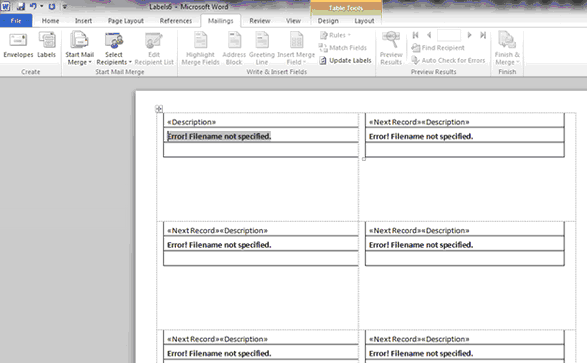Click the table resize handle of first label
The image size is (587, 363).
(363, 159)
